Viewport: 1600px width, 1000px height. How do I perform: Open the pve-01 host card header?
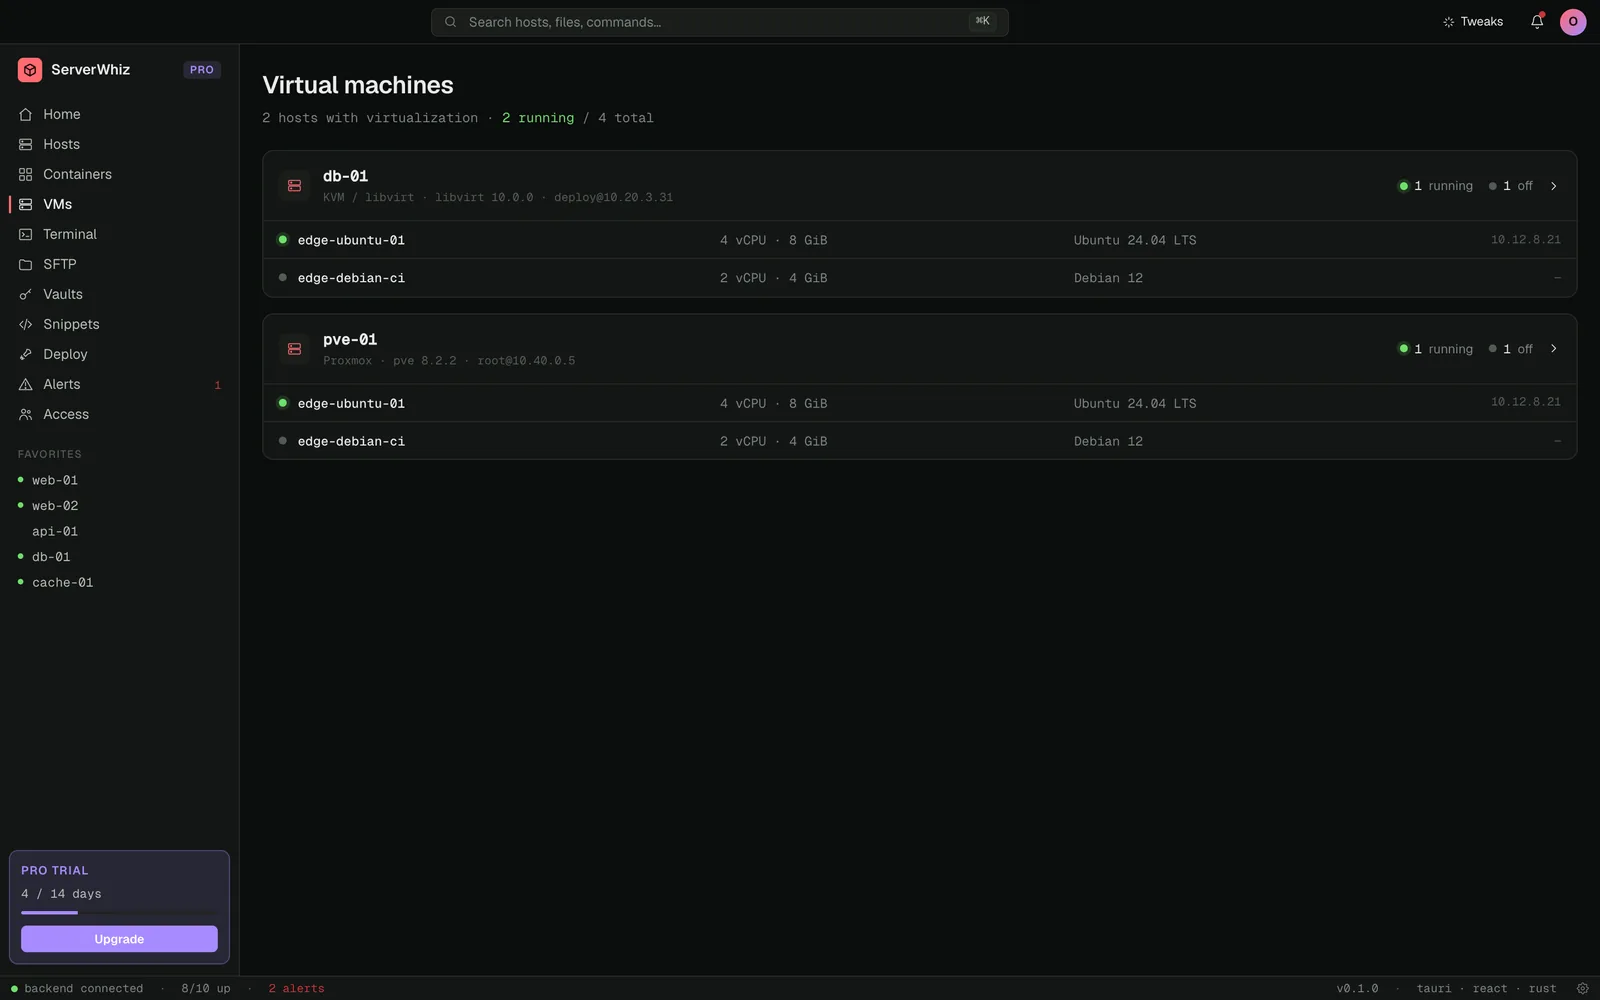pos(920,349)
